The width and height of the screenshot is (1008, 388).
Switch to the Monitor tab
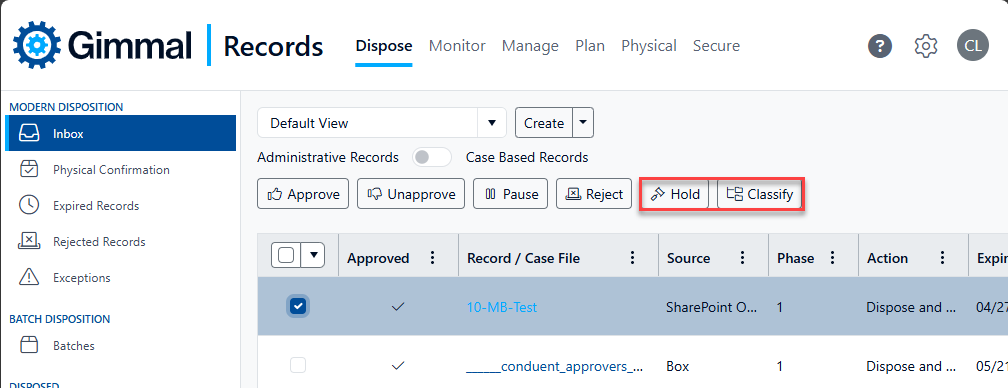click(x=457, y=46)
